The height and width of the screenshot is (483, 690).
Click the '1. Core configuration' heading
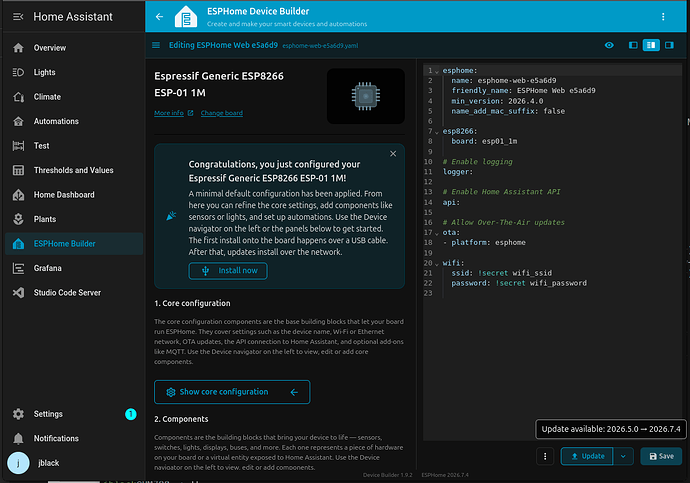point(192,303)
